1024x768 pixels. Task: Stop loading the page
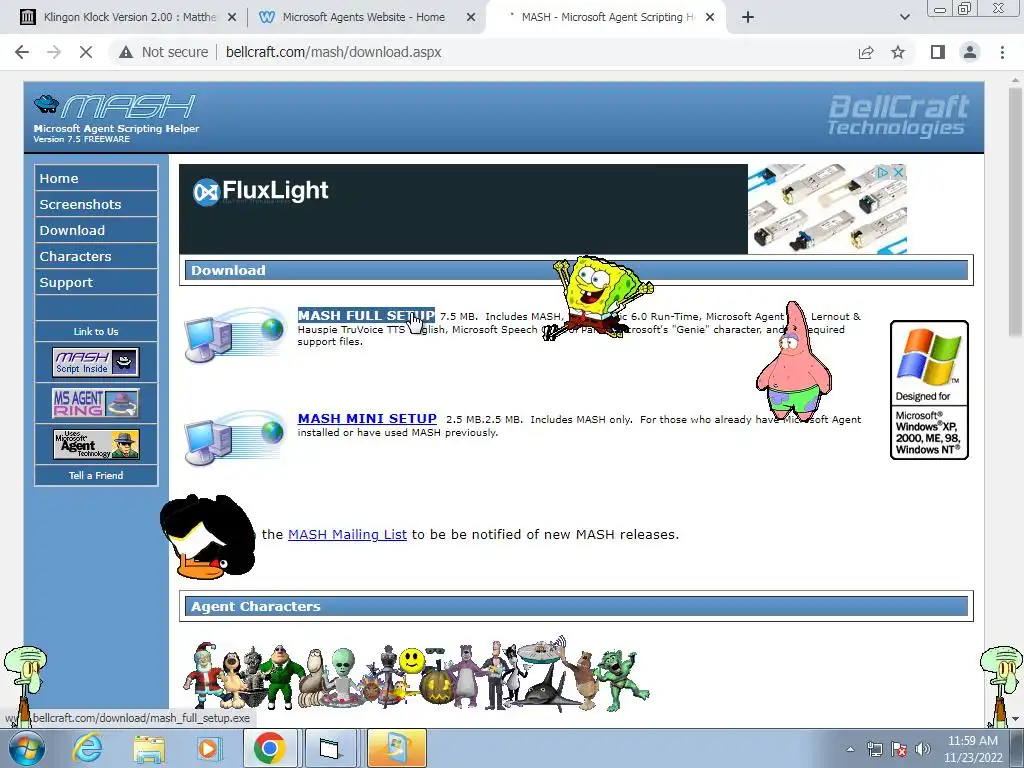point(86,52)
